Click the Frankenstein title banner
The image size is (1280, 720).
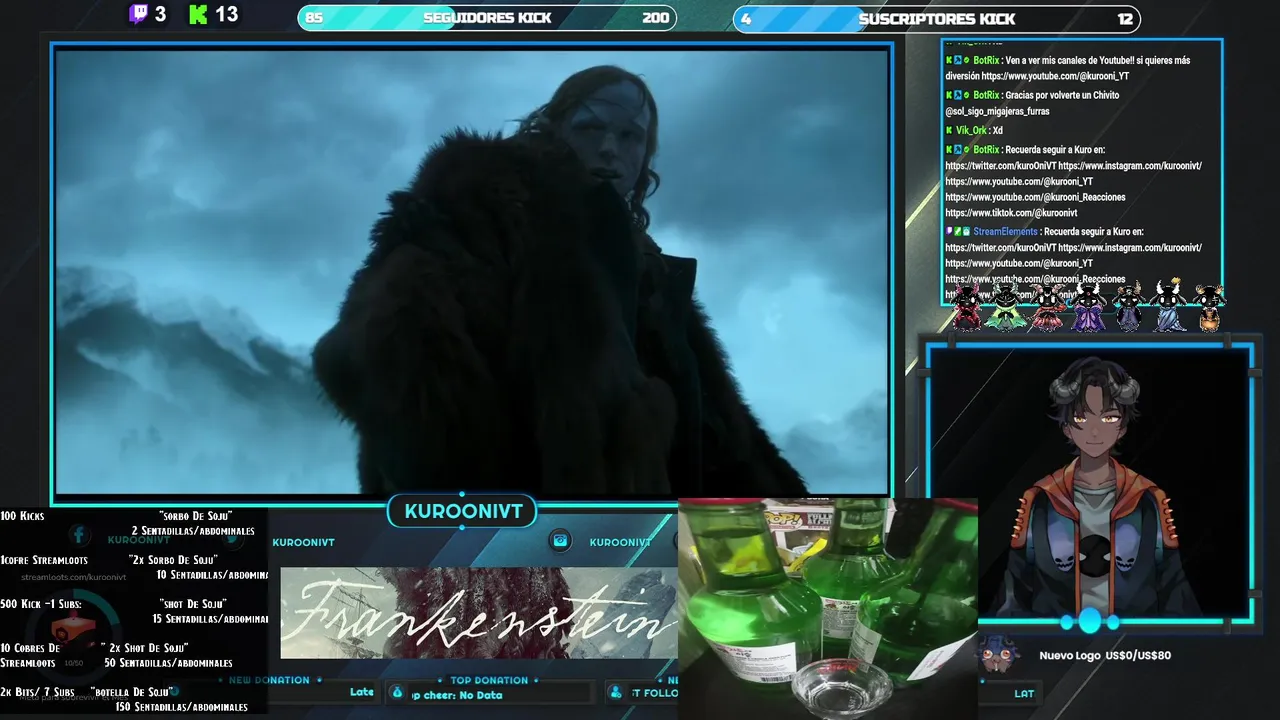pyautogui.click(x=479, y=613)
